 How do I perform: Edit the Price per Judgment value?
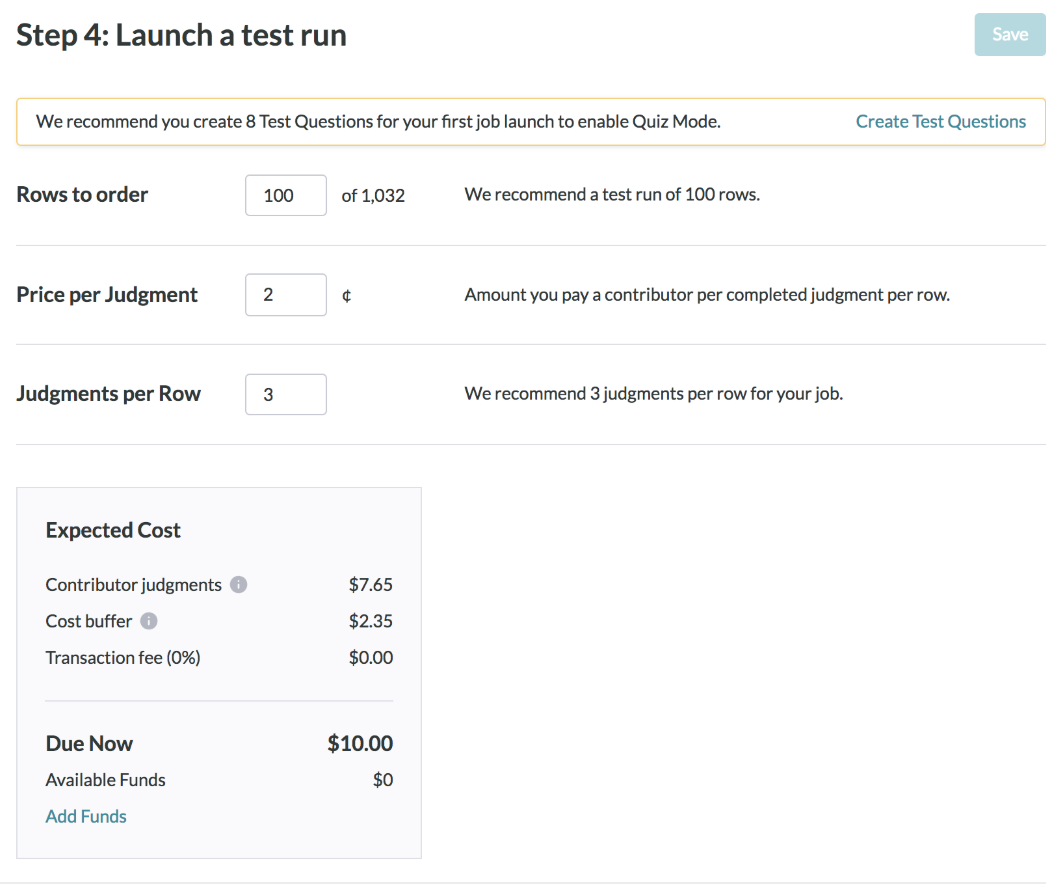[285, 294]
